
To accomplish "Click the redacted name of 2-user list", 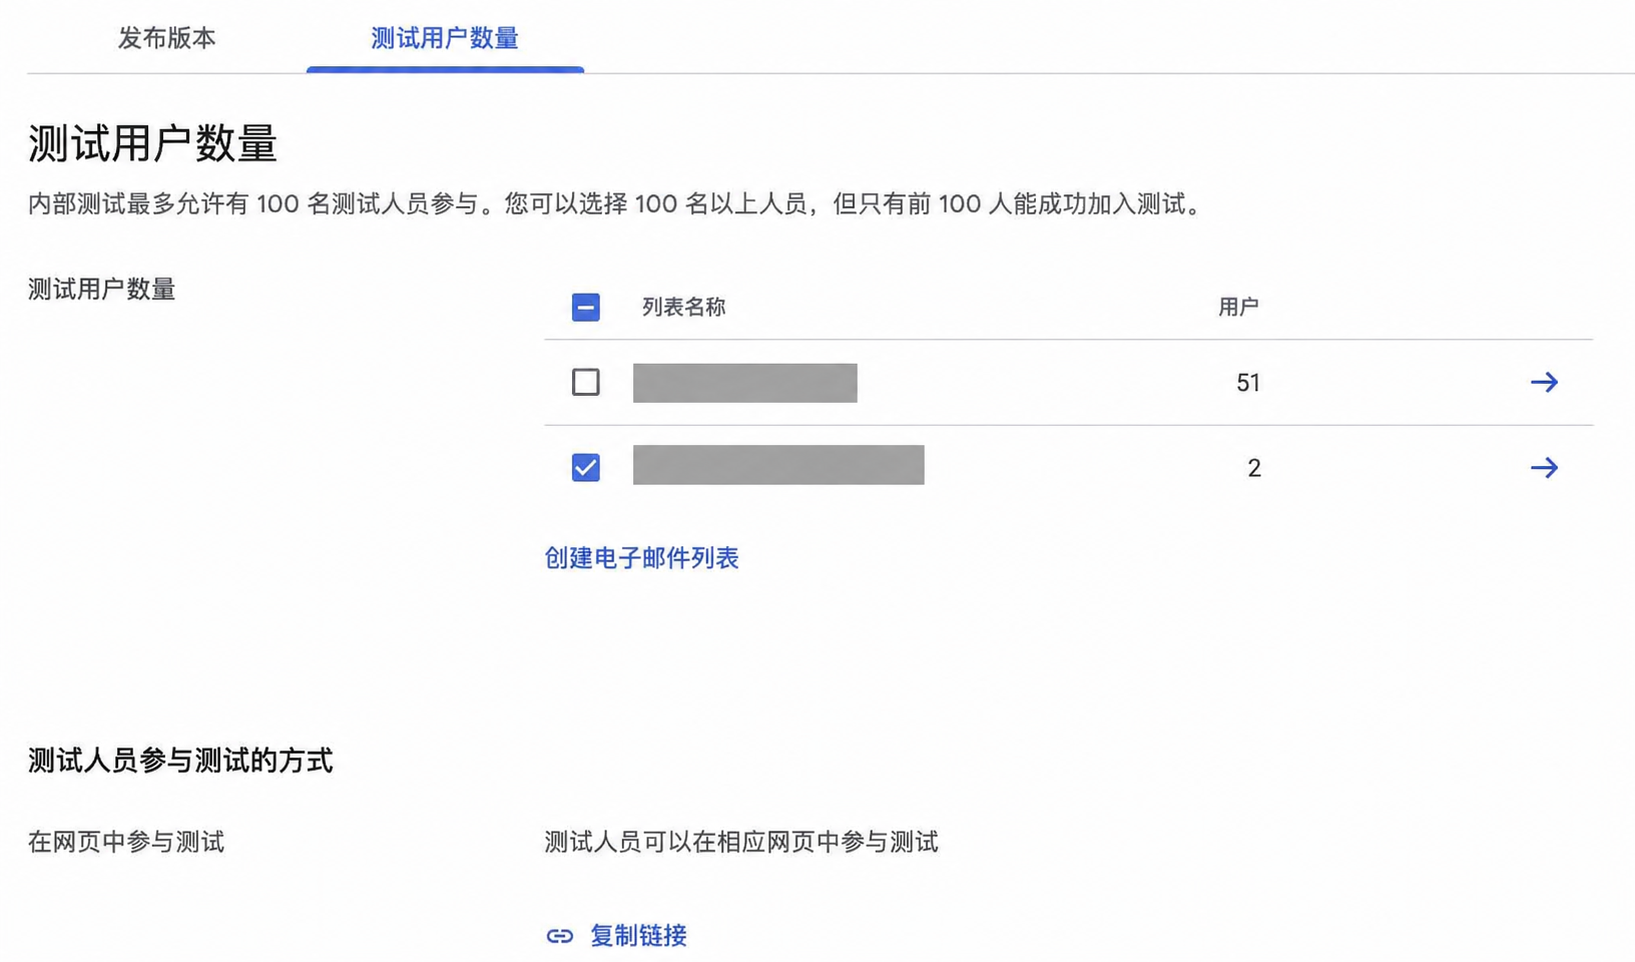I will coord(779,465).
